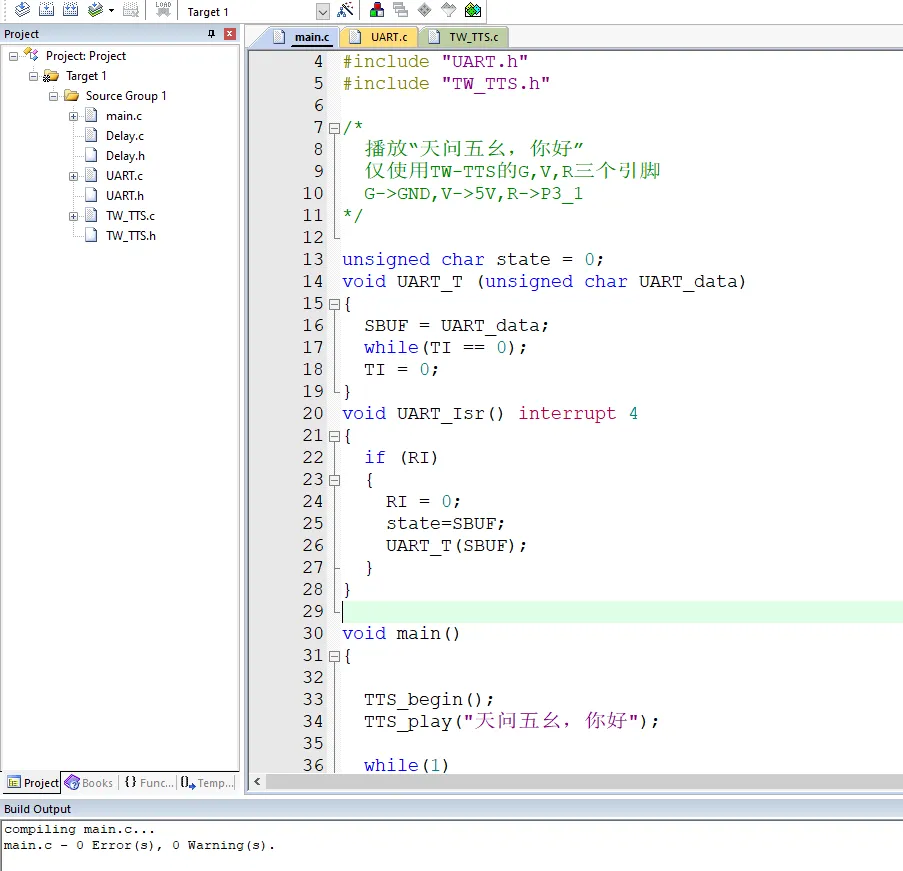This screenshot has width=903, height=871.
Task: Click the editor horizontal scrollbar track
Action: pyautogui.click(x=580, y=782)
